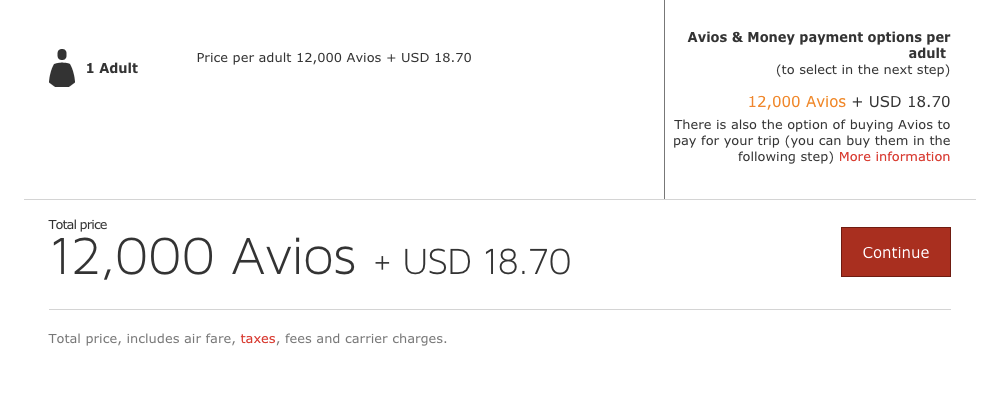The image size is (1000, 405).
Task: Open the red taxes link
Action: click(257, 339)
